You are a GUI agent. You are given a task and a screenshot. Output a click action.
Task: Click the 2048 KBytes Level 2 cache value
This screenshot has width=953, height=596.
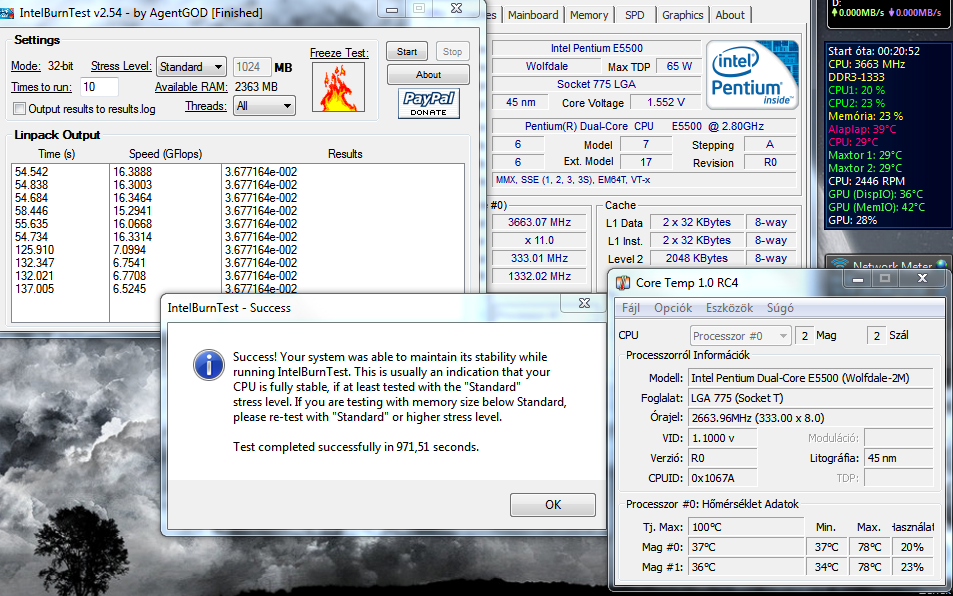coord(697,258)
